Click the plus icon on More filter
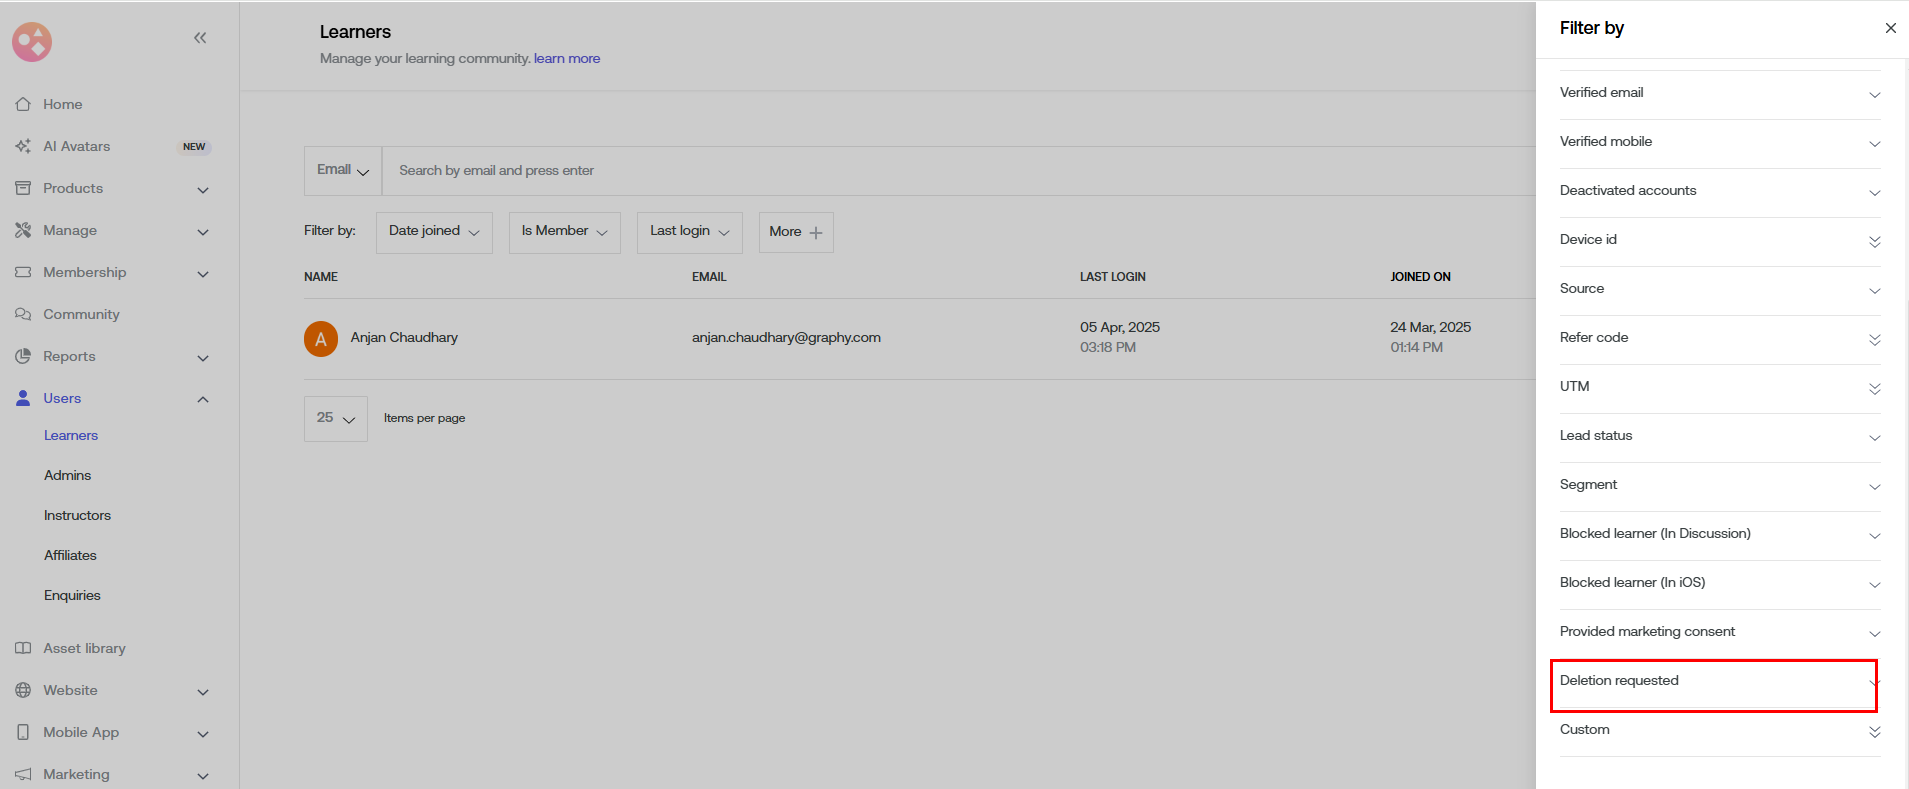This screenshot has height=789, width=1909. point(816,232)
